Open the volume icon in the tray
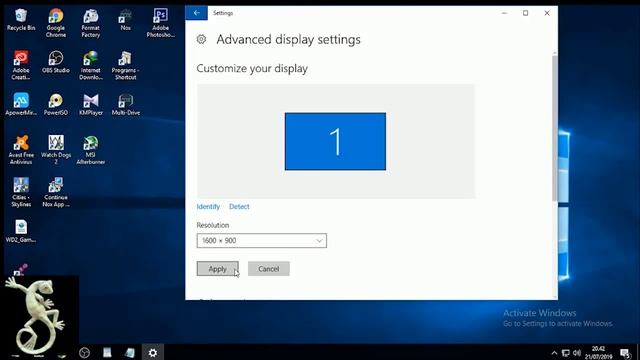640x360 pixels. [x=576, y=353]
